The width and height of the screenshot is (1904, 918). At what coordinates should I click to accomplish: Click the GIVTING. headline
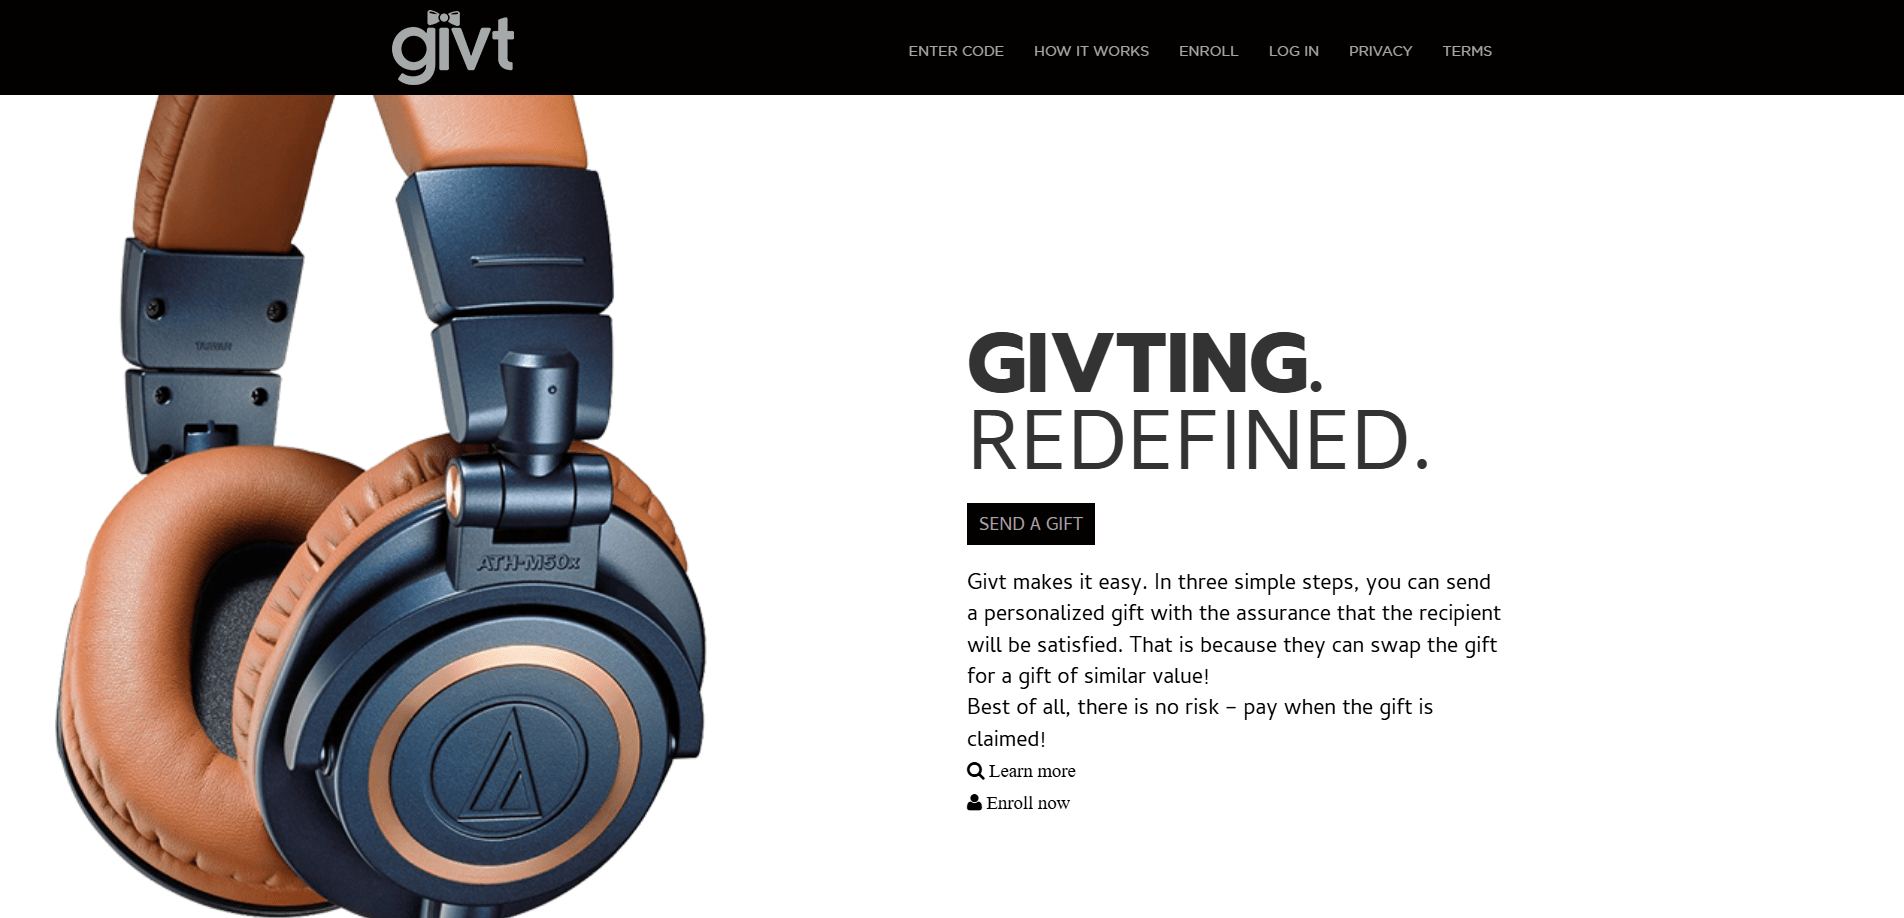1146,363
